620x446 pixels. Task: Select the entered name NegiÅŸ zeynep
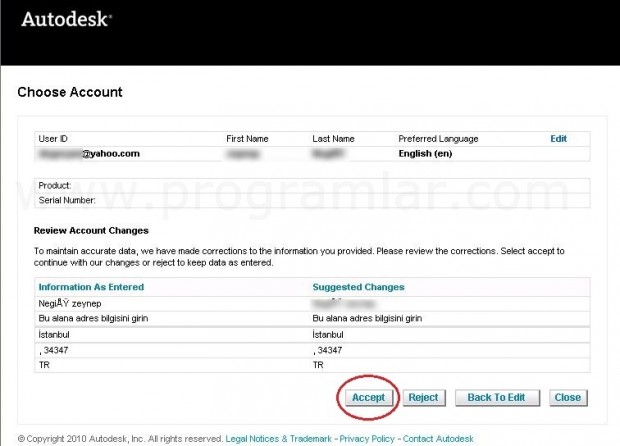[x=70, y=304]
